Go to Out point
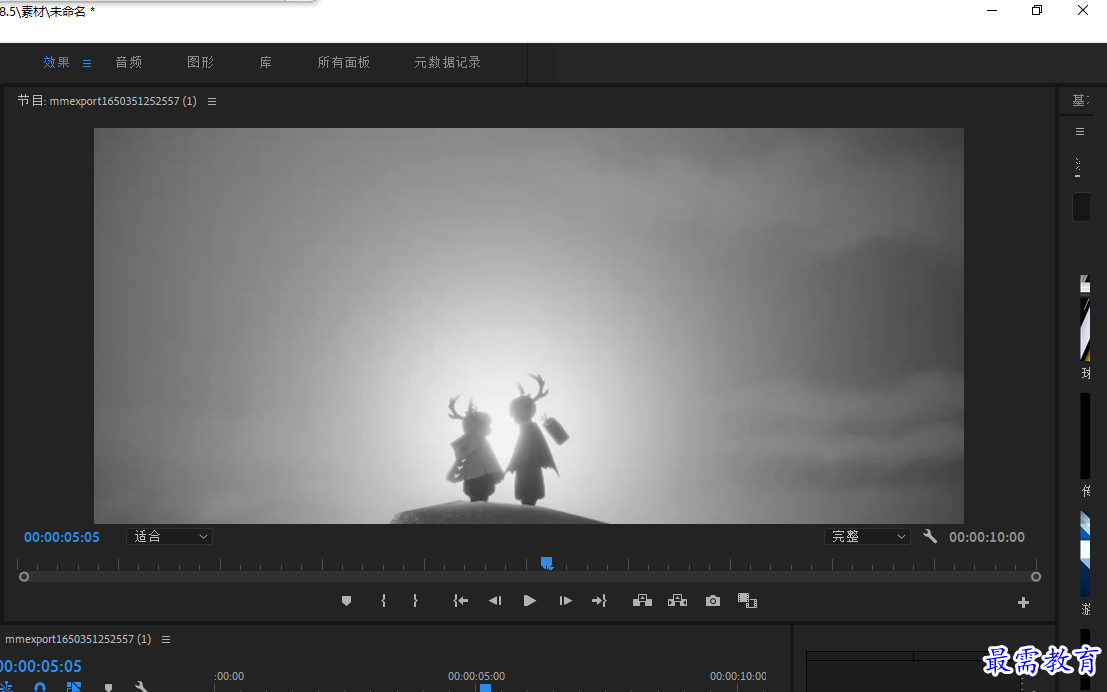The image size is (1107, 692). (599, 601)
